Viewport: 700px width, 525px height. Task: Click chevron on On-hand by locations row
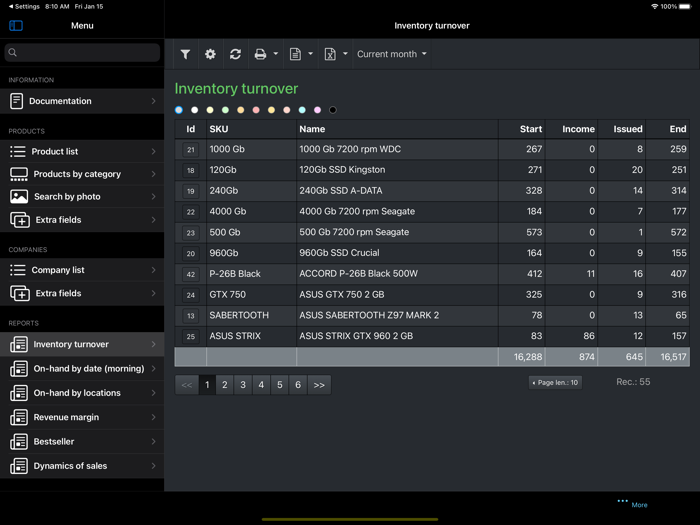154,393
